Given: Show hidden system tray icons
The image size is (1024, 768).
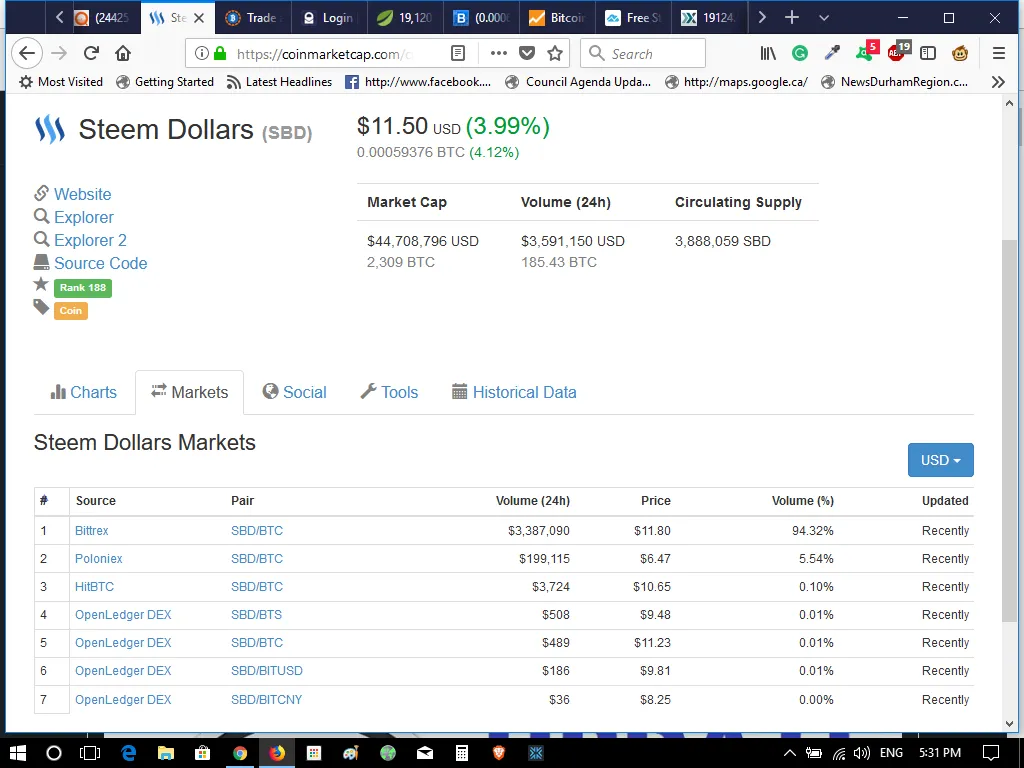Looking at the screenshot, I should coord(790,753).
